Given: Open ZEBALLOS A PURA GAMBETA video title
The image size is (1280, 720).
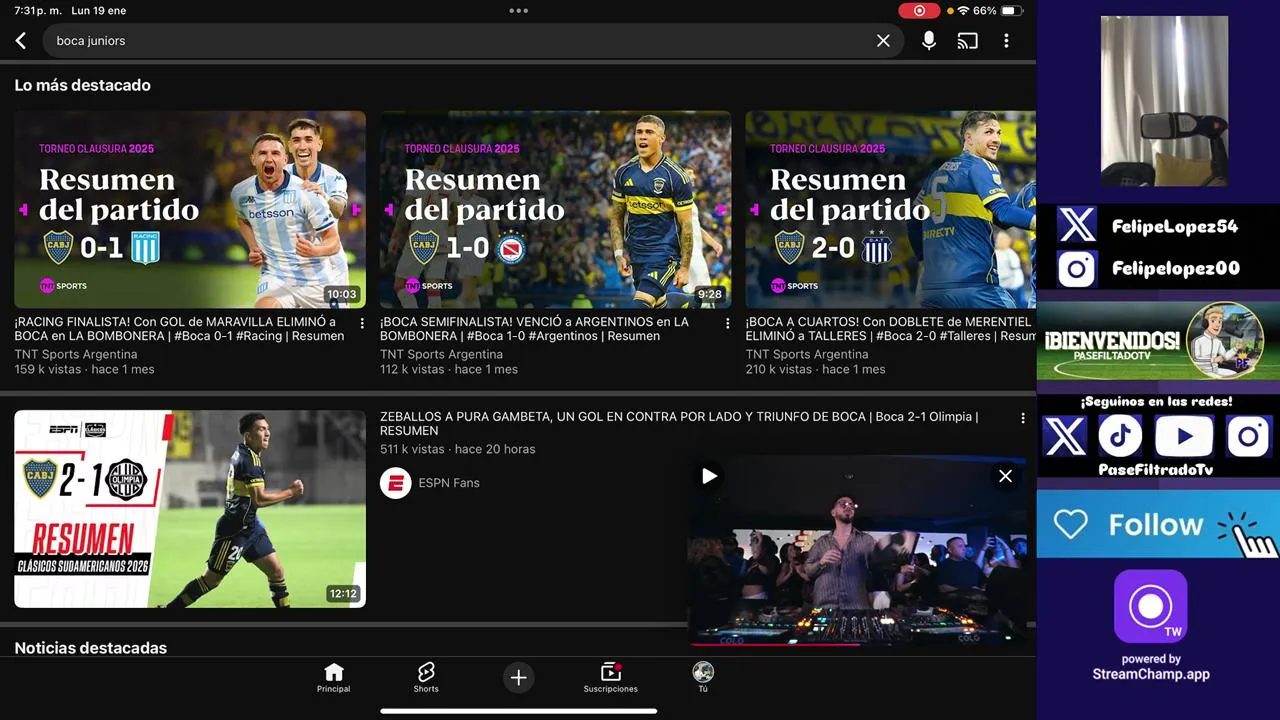Looking at the screenshot, I should 679,424.
